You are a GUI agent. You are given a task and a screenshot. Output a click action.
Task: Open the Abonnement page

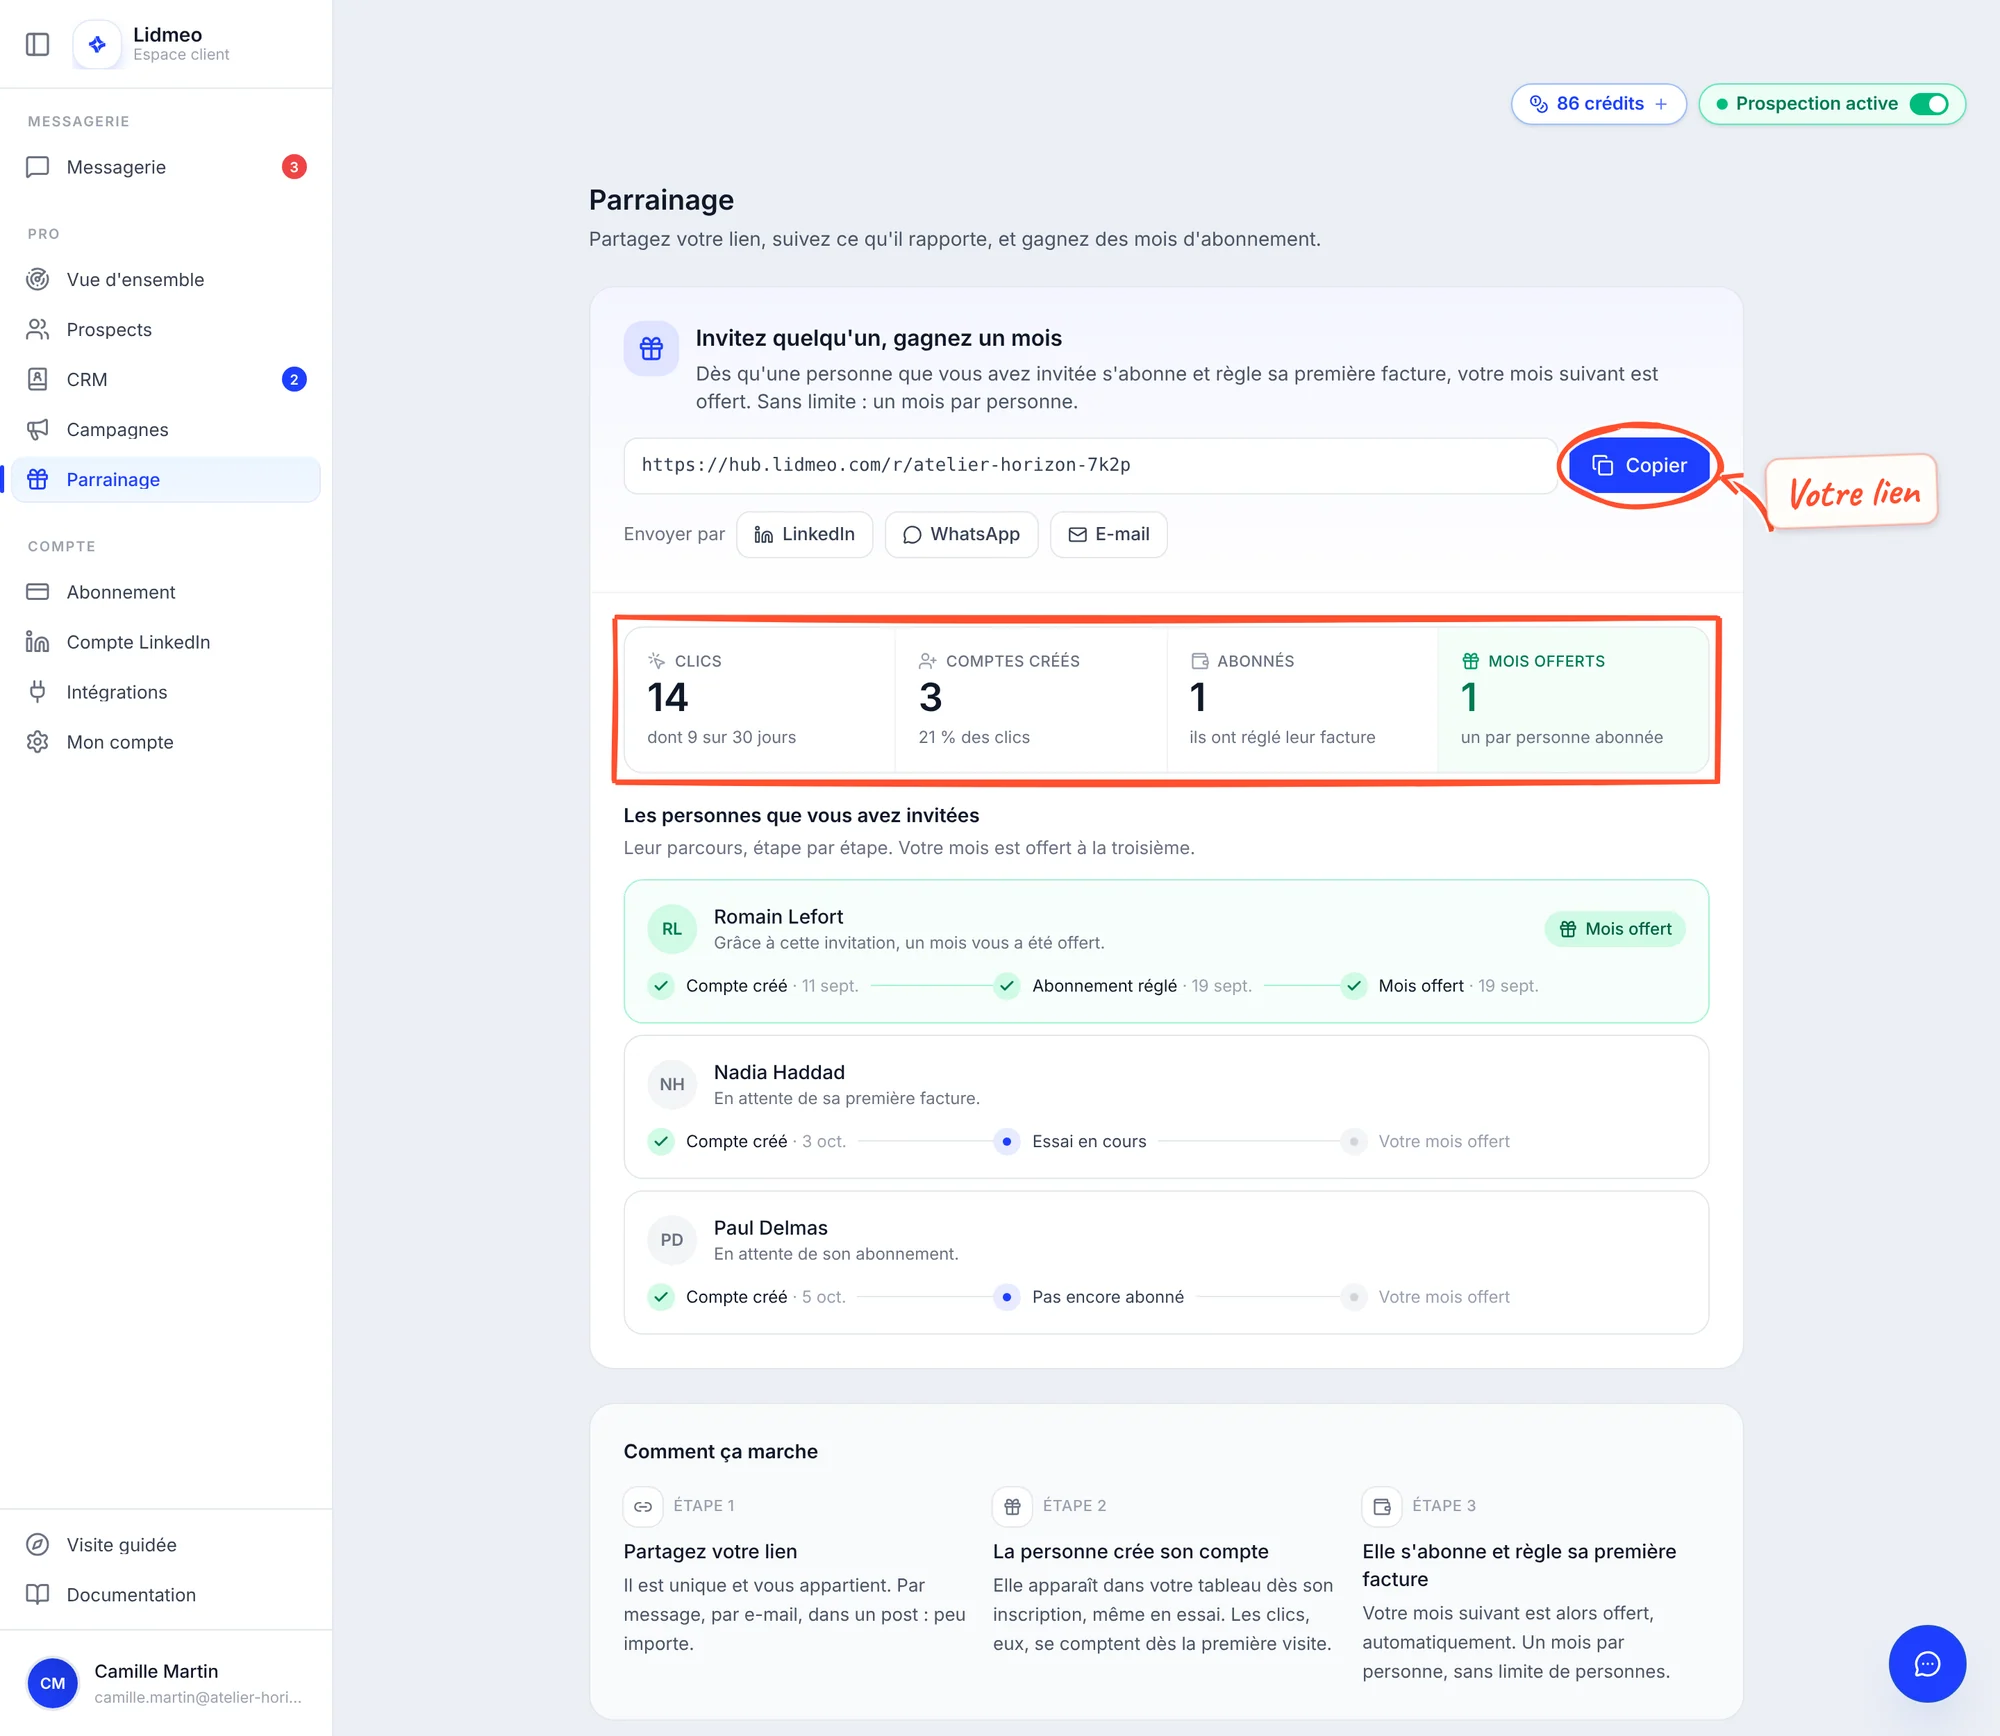point(166,592)
